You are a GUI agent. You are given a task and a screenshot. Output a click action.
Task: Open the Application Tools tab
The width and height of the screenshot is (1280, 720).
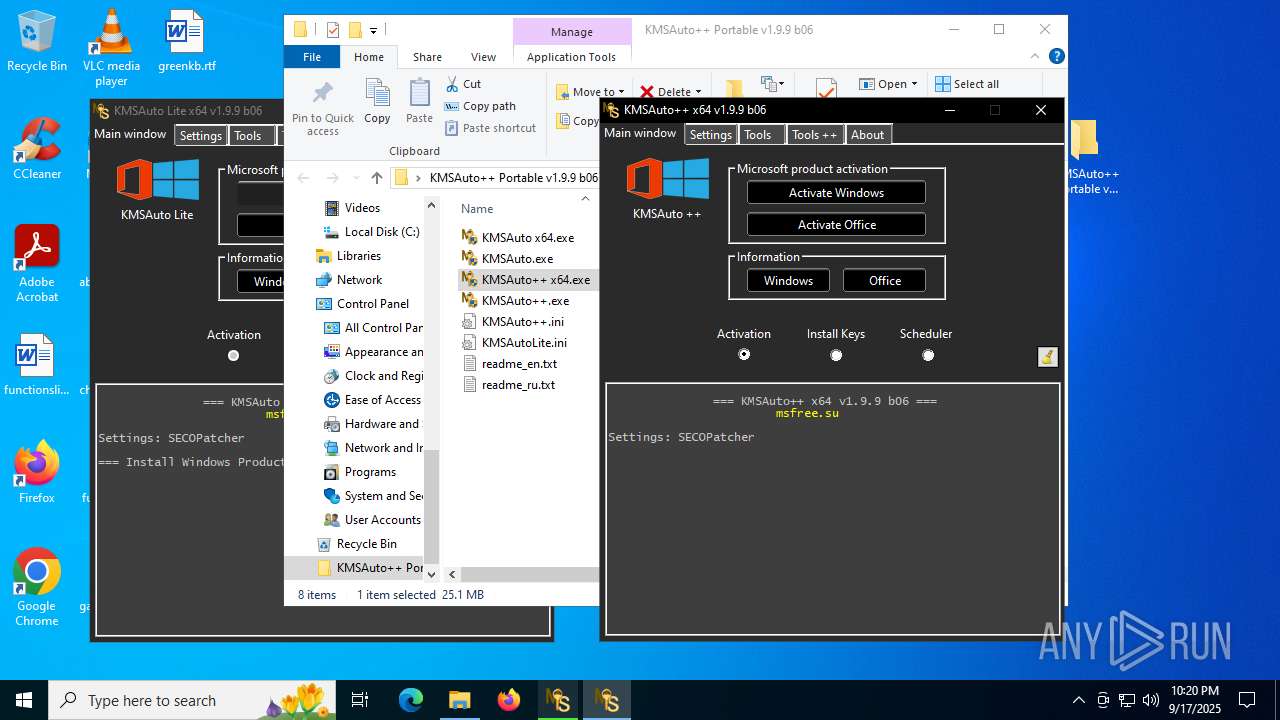coord(571,57)
